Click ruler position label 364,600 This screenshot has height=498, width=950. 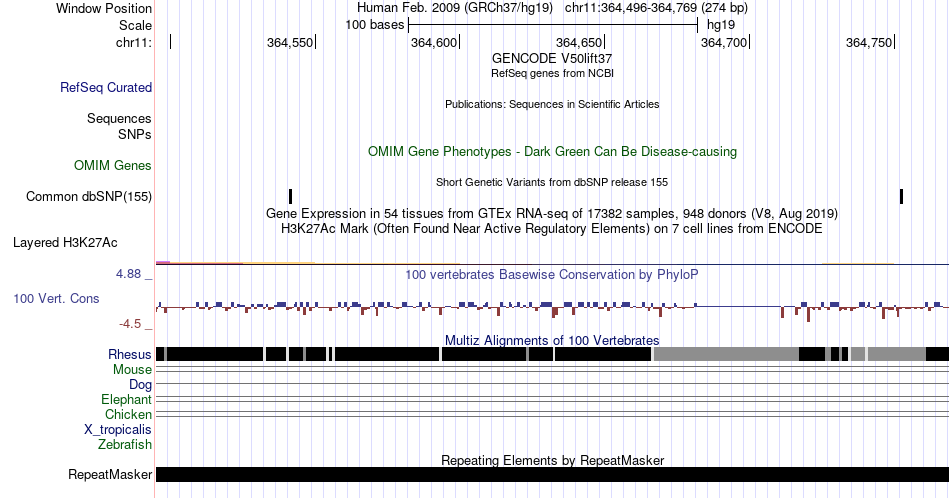[x=434, y=42]
